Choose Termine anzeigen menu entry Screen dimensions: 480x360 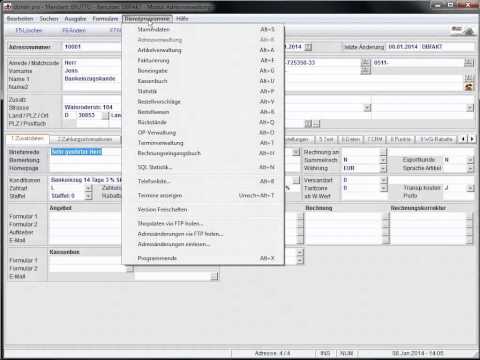coord(204,196)
